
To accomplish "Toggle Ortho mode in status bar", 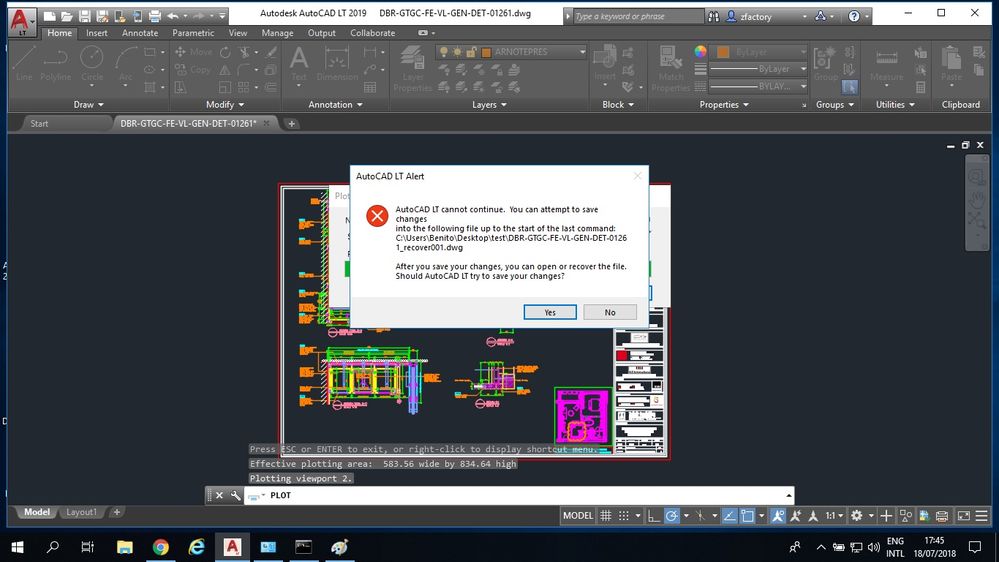I will pos(654,515).
